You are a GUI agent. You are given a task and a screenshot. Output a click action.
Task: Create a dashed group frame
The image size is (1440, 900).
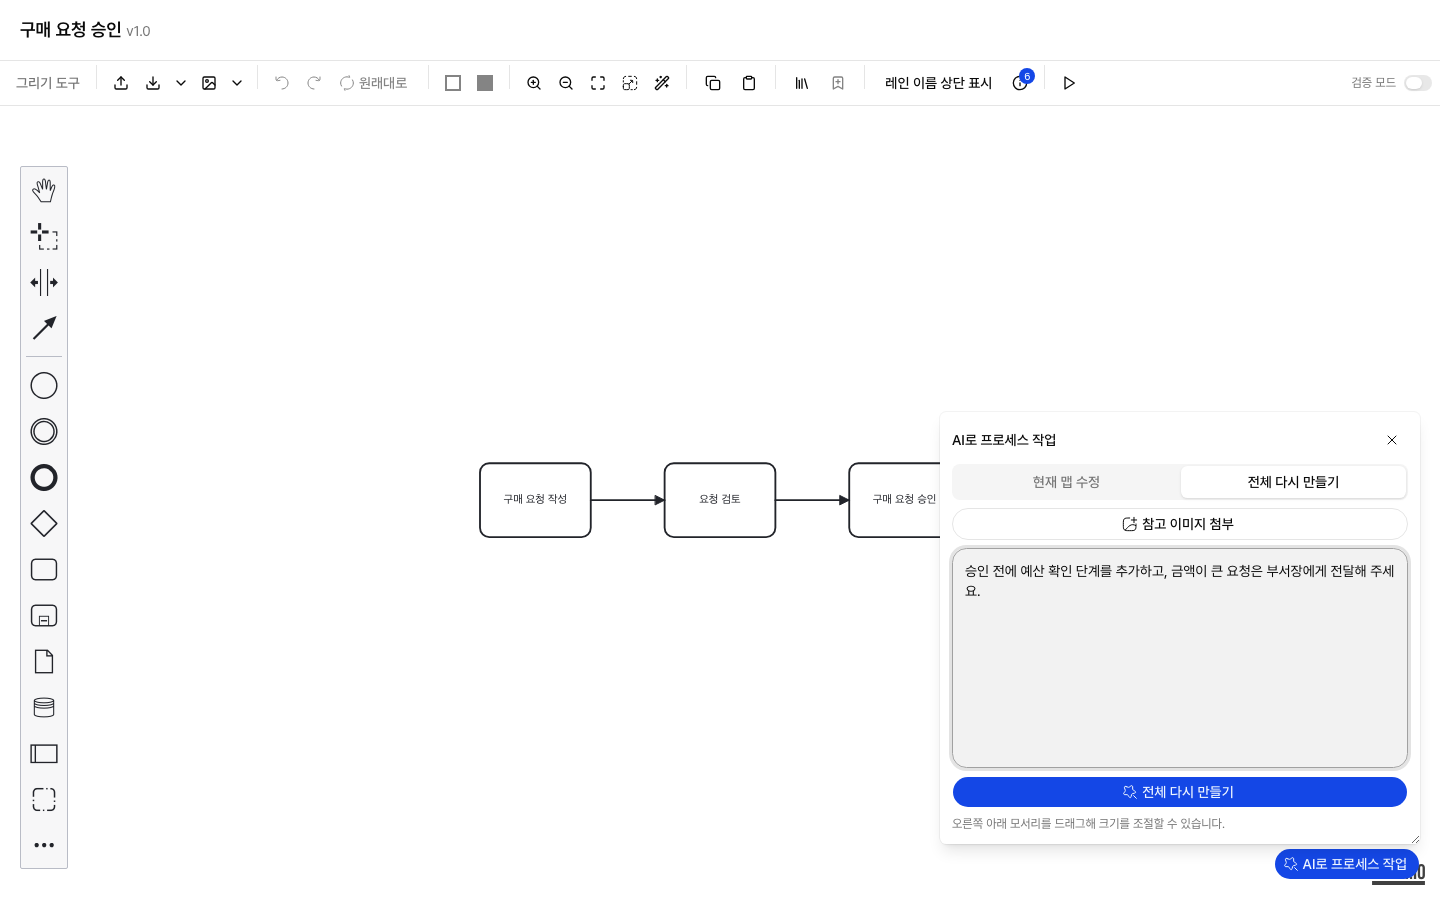click(x=44, y=800)
